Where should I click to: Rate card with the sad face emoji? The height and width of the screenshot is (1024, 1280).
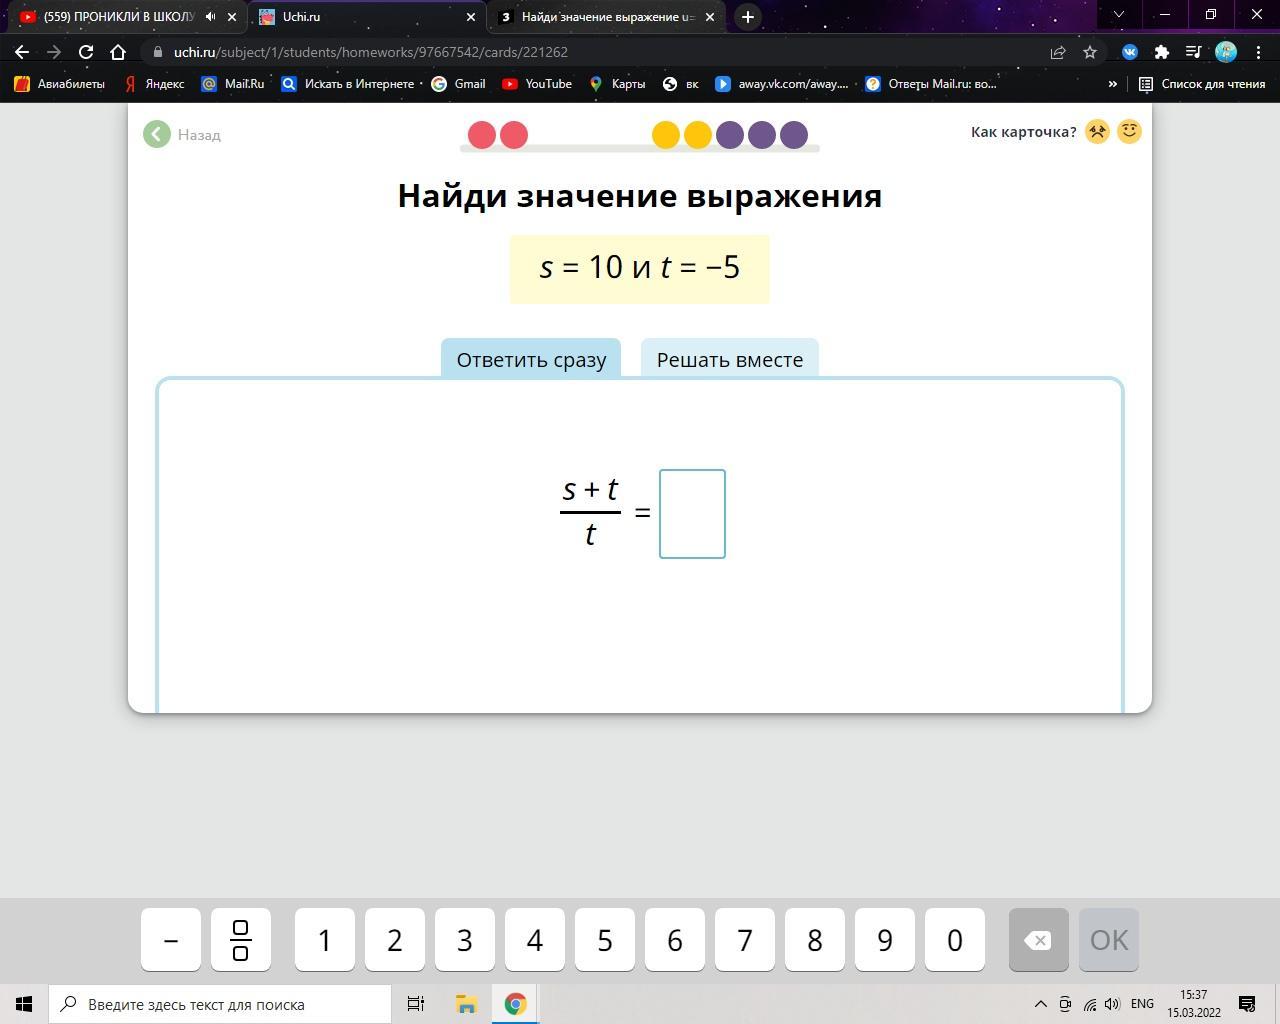point(1097,132)
